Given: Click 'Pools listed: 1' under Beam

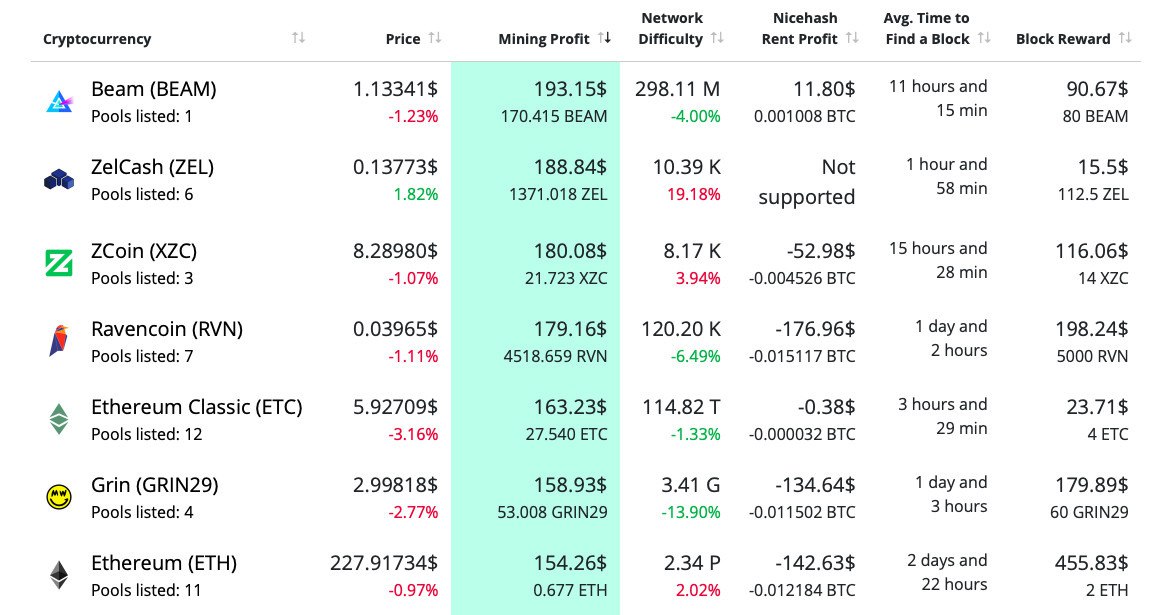Looking at the screenshot, I should click(141, 116).
